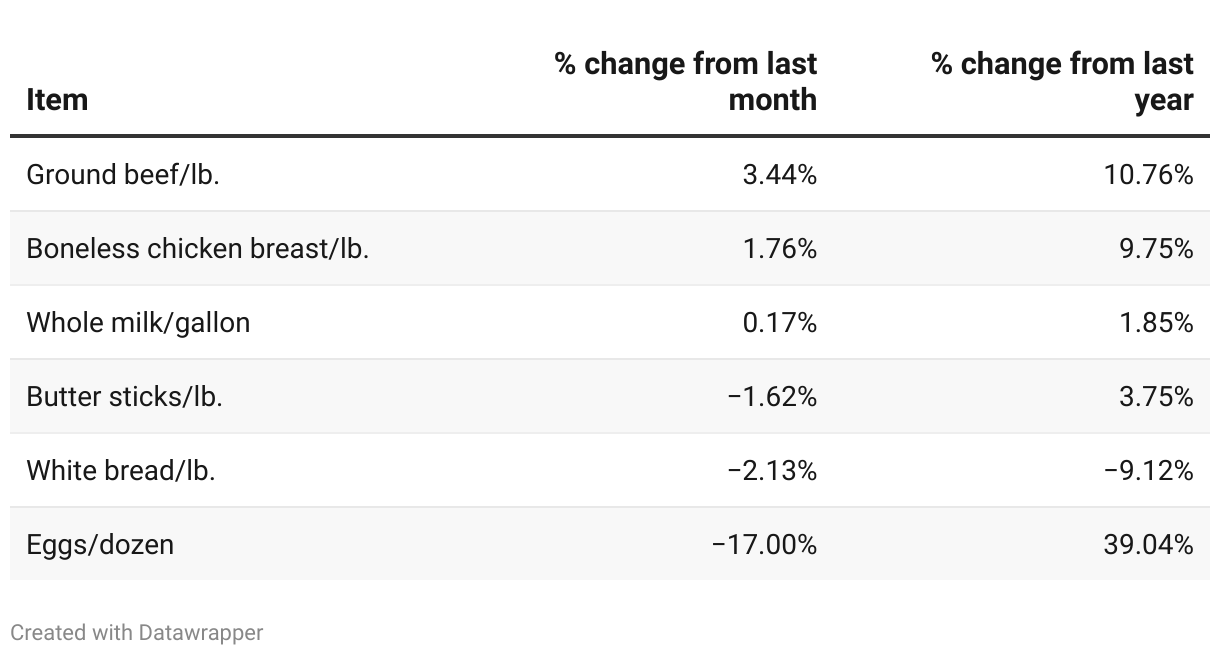Select the −1.62% butter sticks cell
Screen dimensions: 1220x656
(772, 397)
